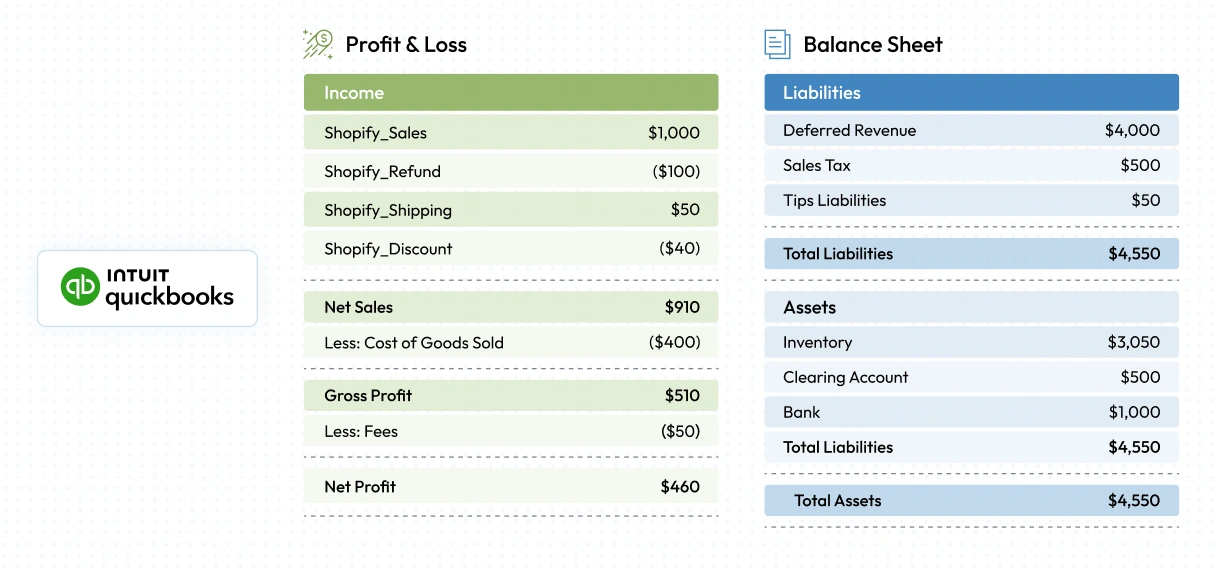Click the Inventory asset row
The width and height of the screenshot is (1216, 572).
tap(970, 342)
